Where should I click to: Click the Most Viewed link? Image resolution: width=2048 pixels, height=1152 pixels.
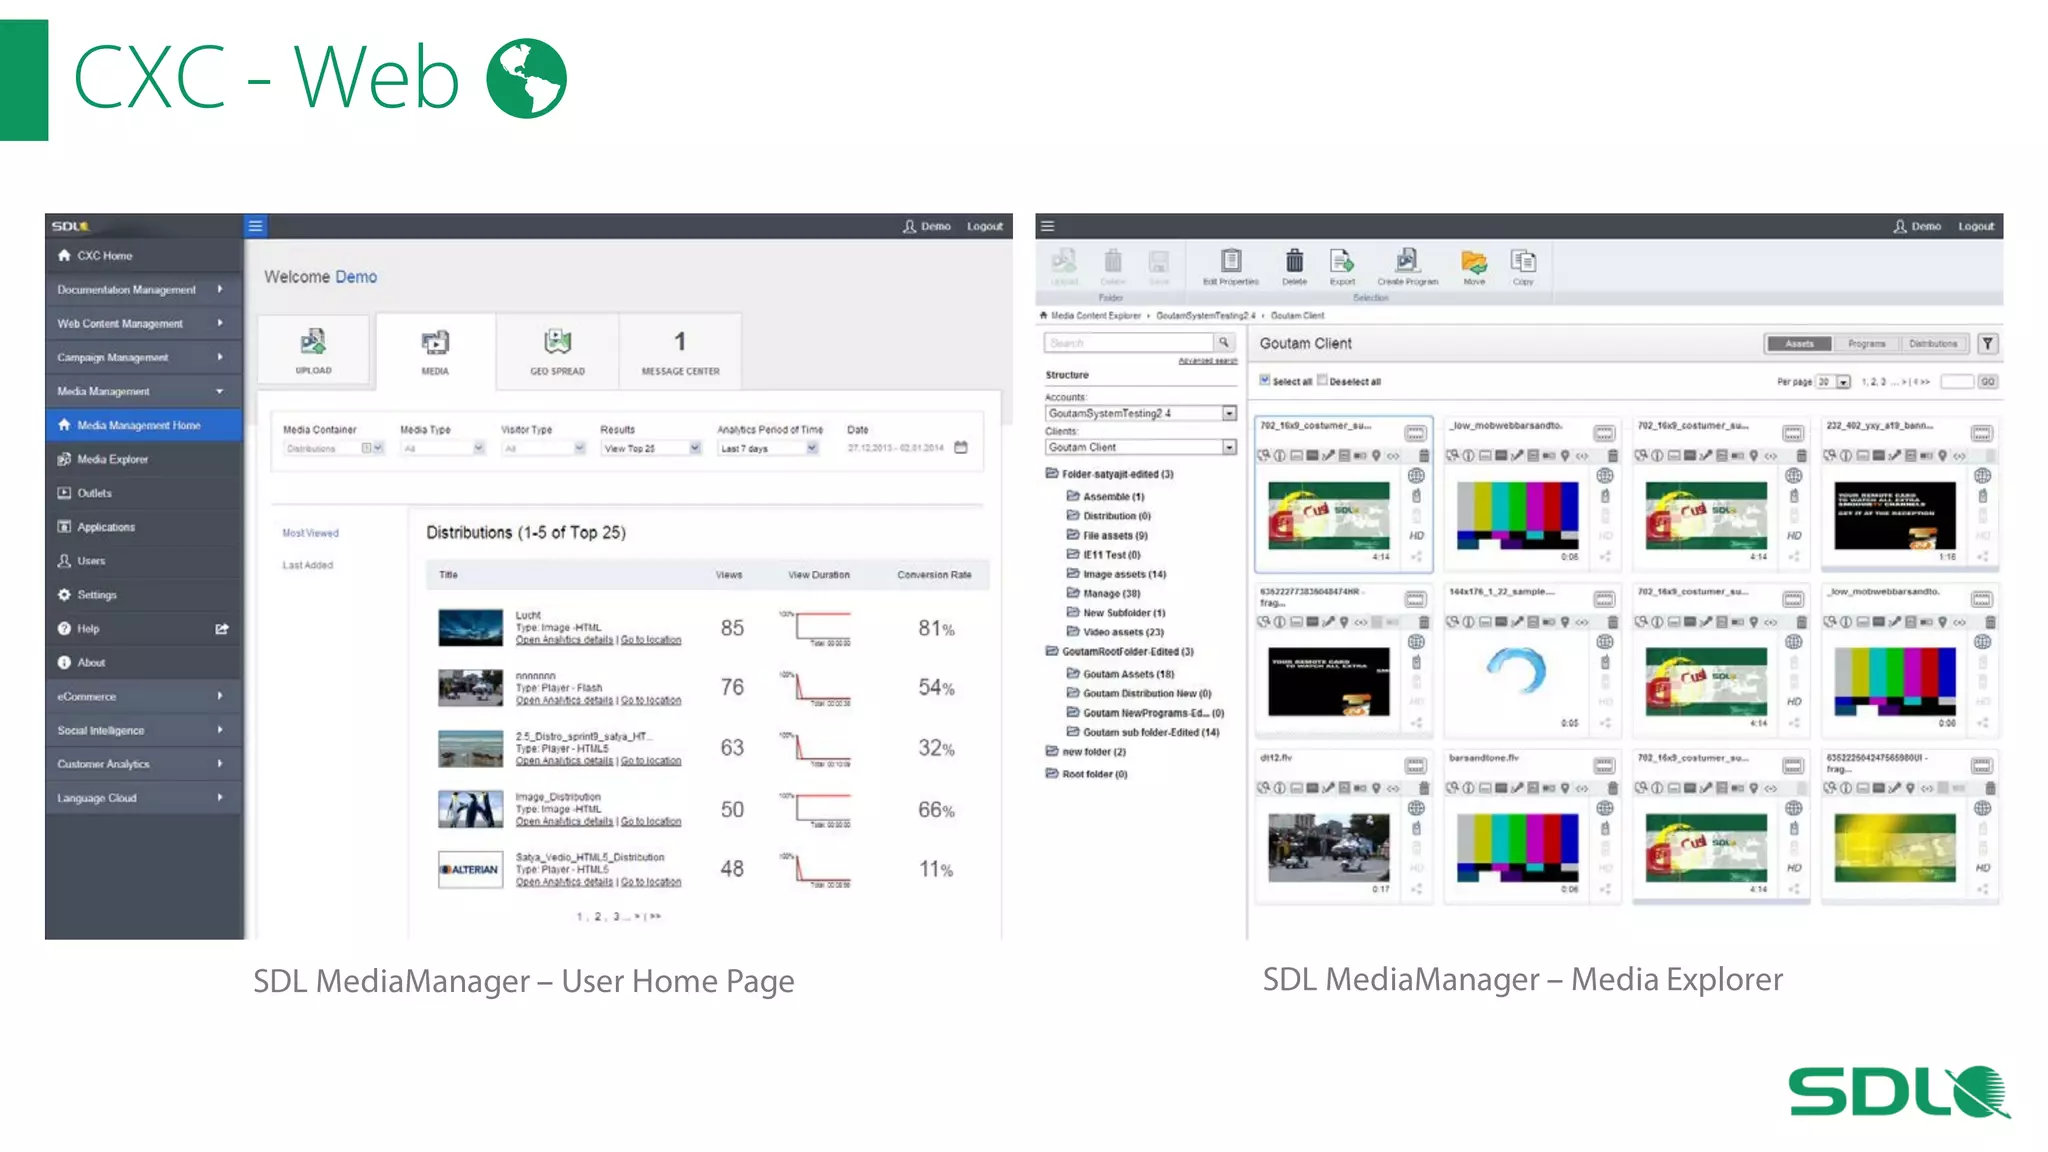click(x=310, y=533)
